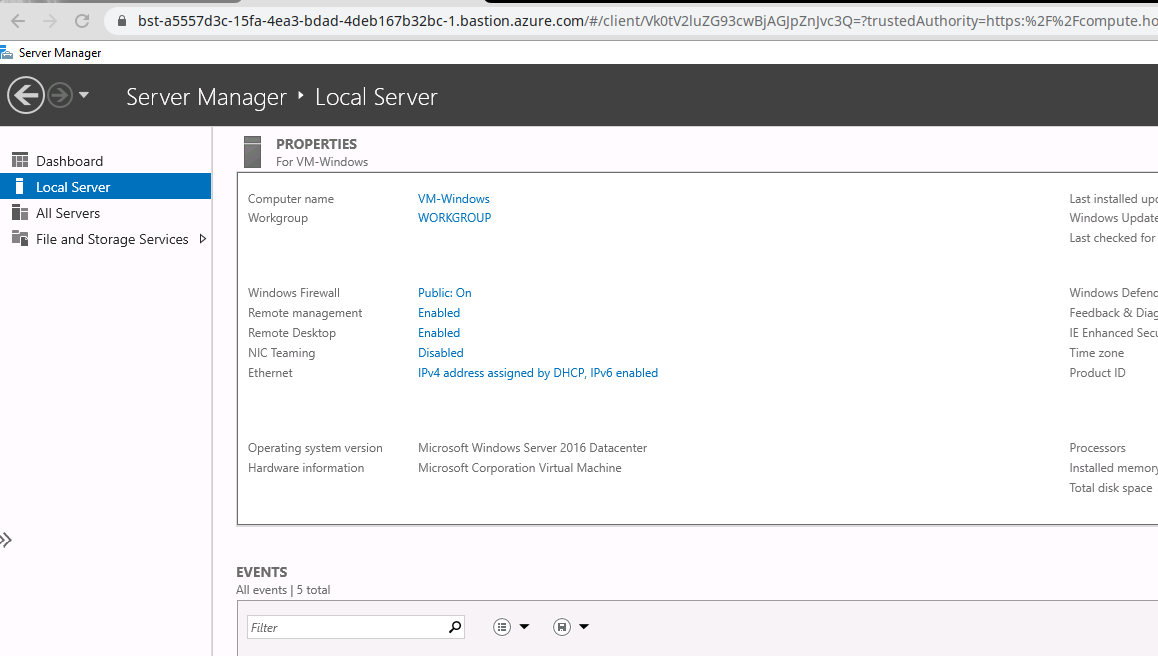Expand the collapsed navigation pane chevron

click(x=6, y=540)
